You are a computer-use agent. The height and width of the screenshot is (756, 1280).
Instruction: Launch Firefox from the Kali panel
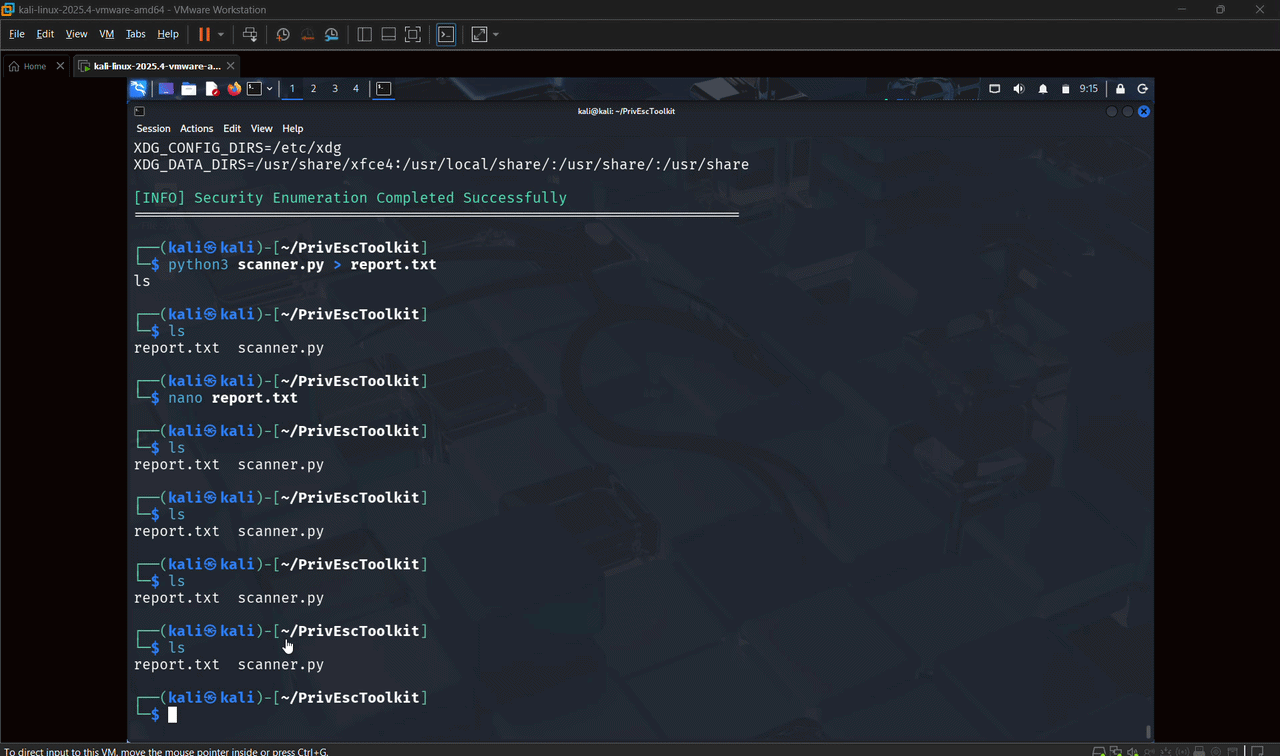tap(234, 89)
